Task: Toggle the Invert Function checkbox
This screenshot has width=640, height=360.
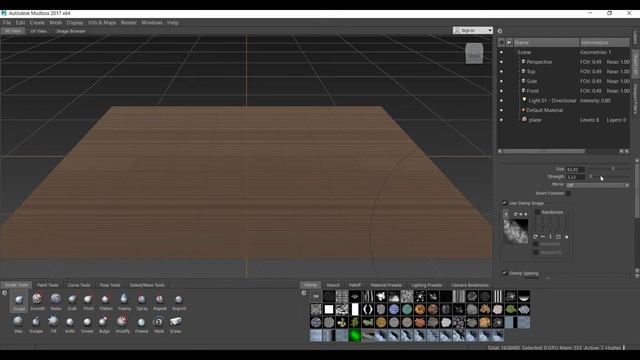Action: (x=568, y=193)
